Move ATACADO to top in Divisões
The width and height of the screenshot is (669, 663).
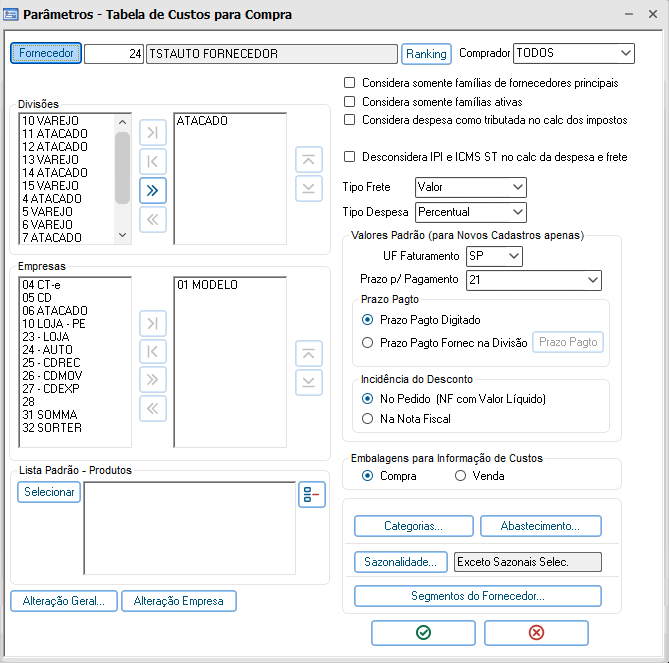[x=308, y=160]
